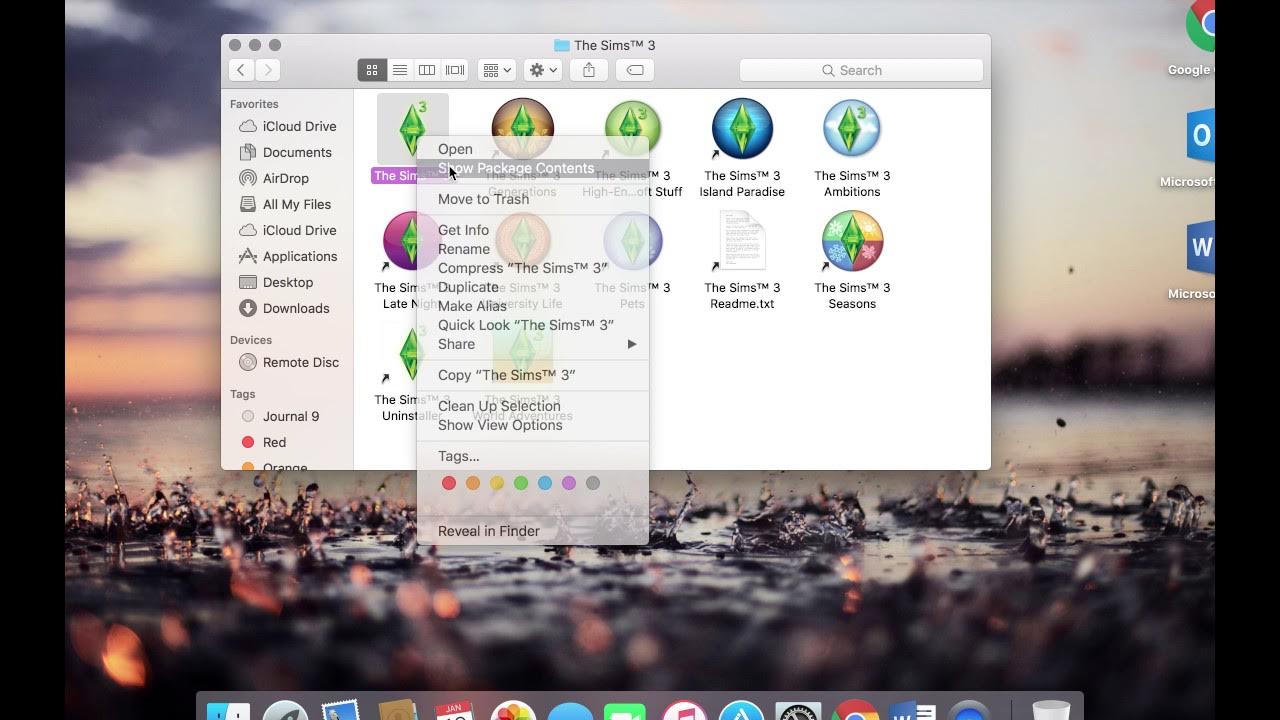Go forward with the Finder forward arrow
Viewport: 1280px width, 720px height.
267,70
